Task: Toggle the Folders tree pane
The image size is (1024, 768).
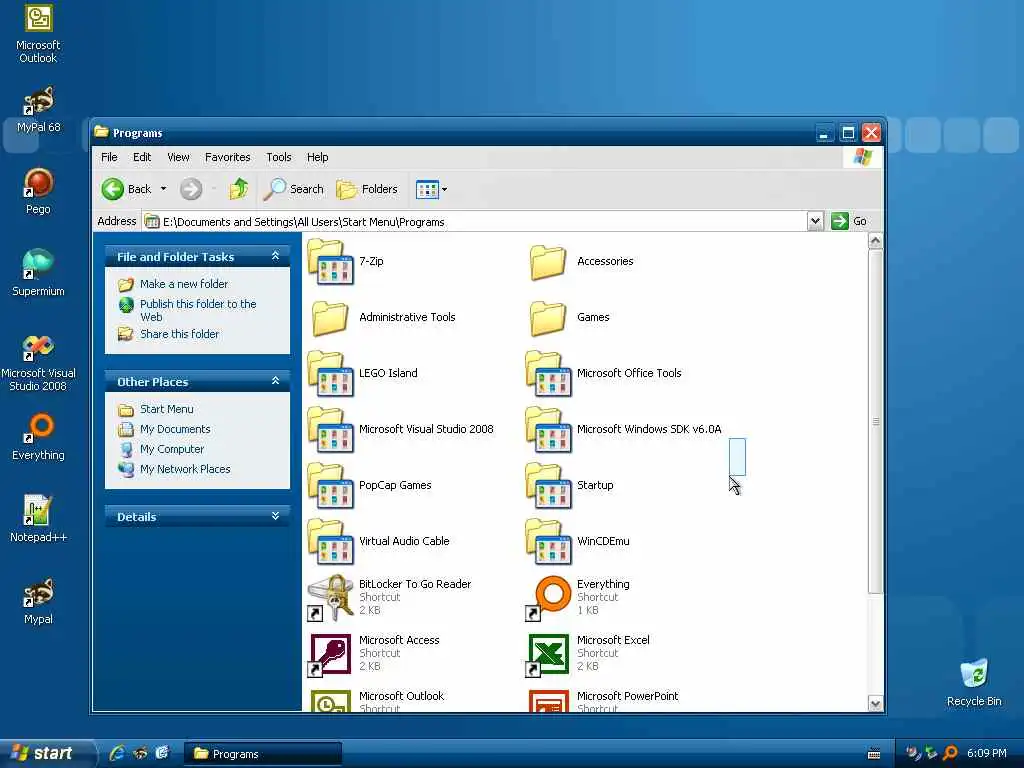Action: [366, 189]
